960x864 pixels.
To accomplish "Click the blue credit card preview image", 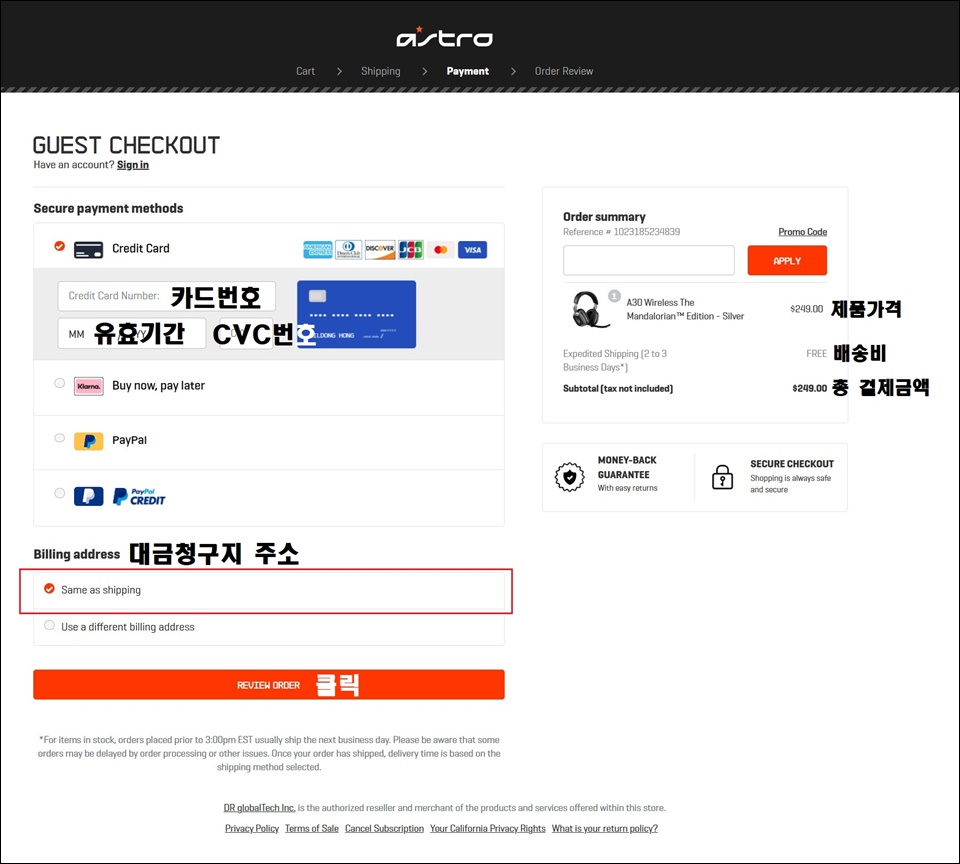I will [x=356, y=314].
